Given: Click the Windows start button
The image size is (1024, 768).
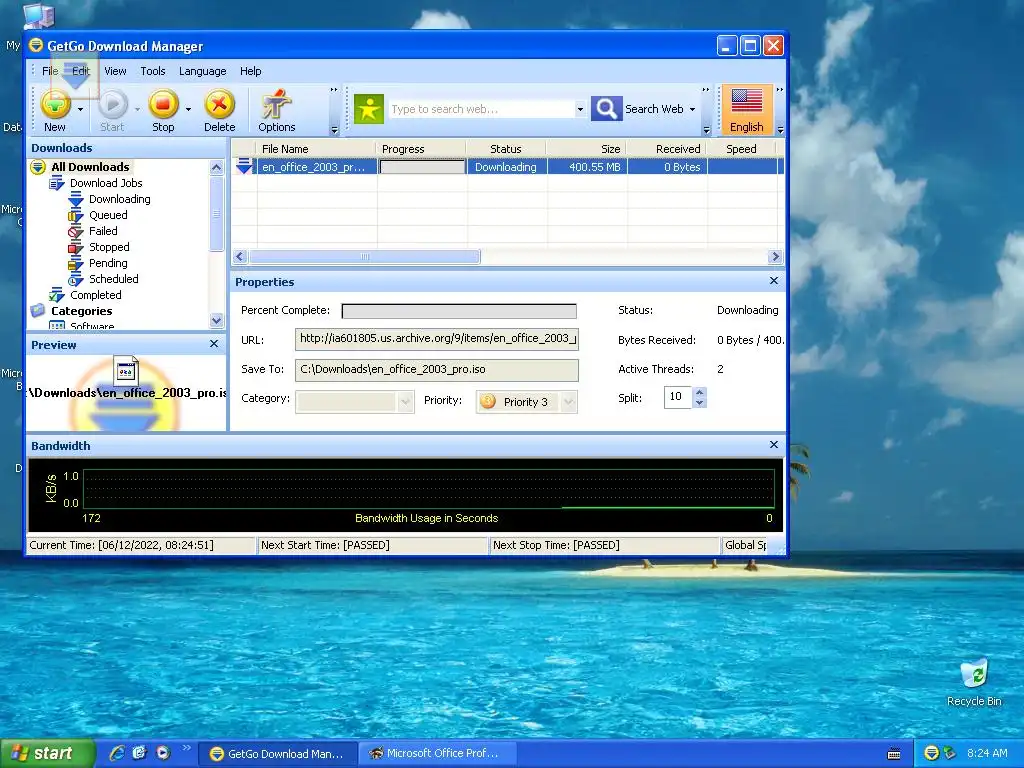Looking at the screenshot, I should (47, 753).
